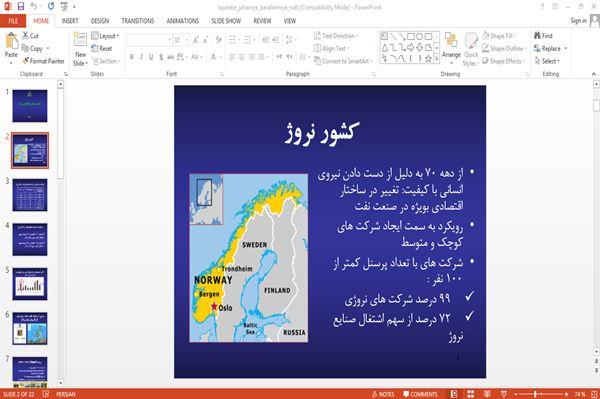This screenshot has width=600, height=399.
Task: Align text left in paragraph
Action: (232, 57)
